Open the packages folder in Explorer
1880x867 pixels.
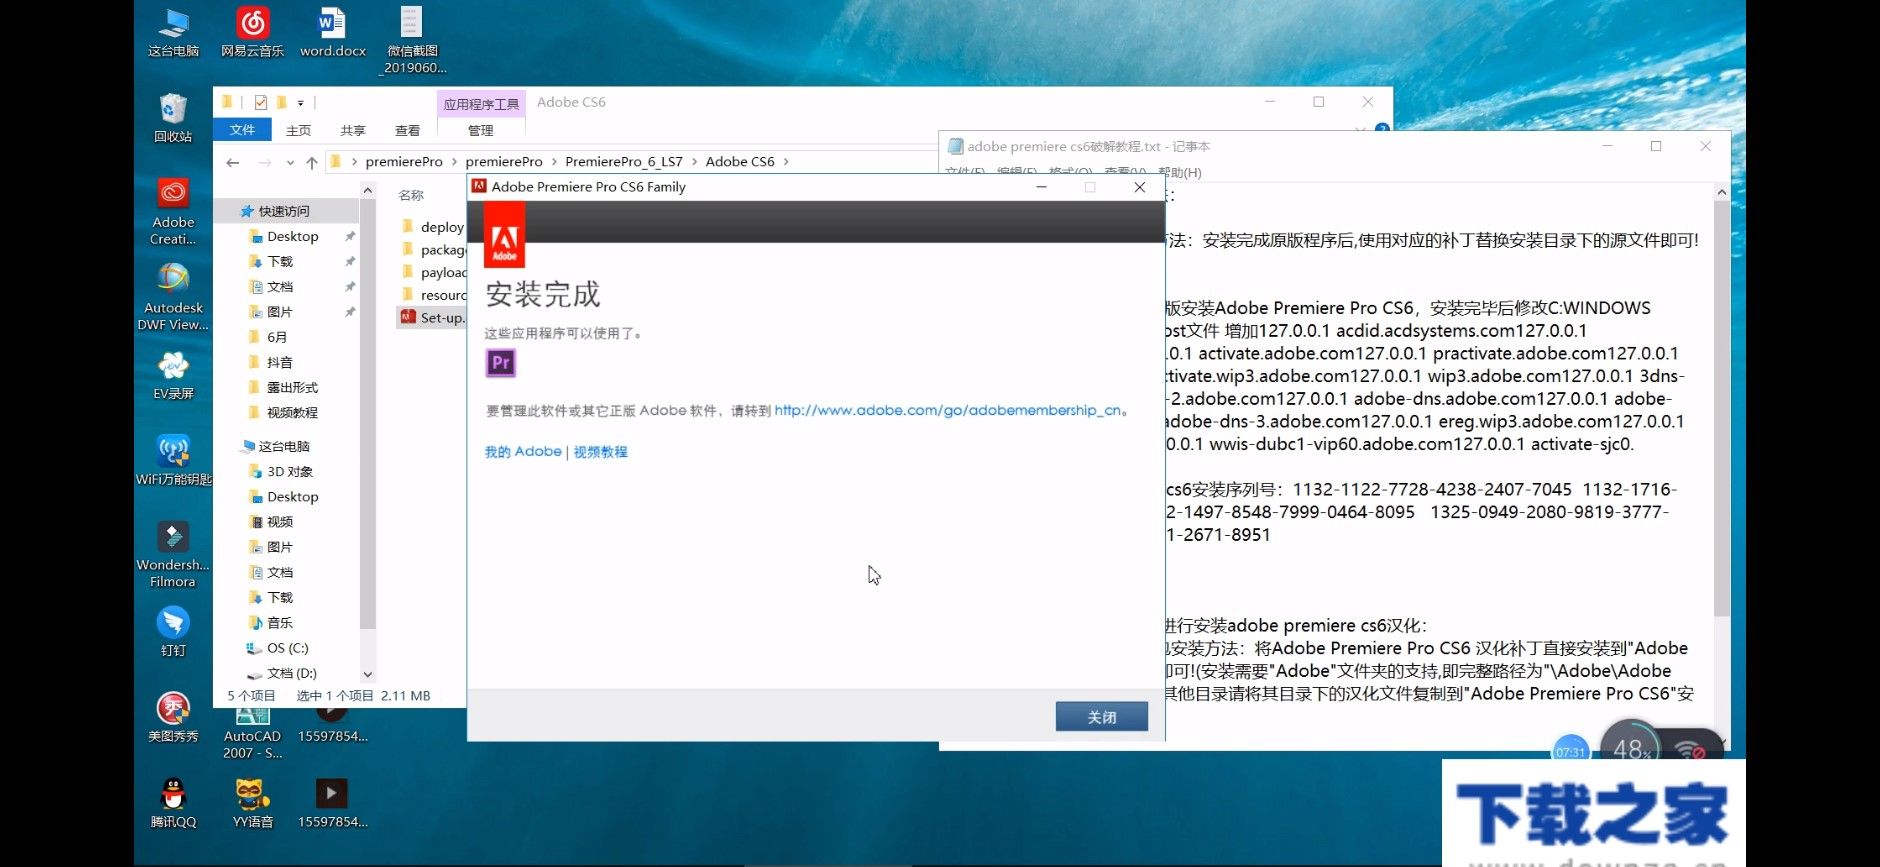(x=432, y=250)
